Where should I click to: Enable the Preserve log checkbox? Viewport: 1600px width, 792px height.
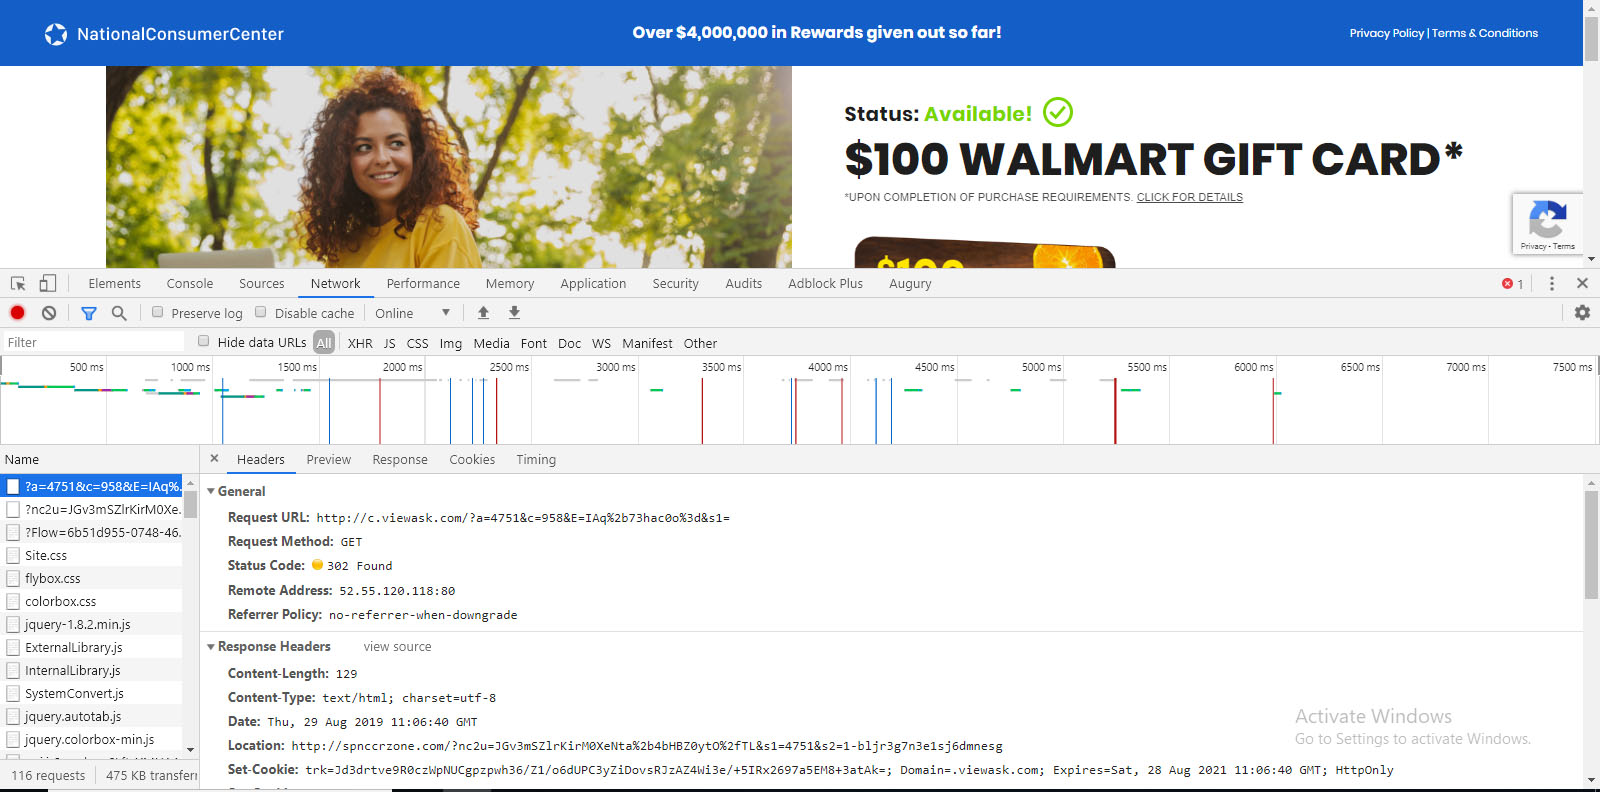pos(157,312)
